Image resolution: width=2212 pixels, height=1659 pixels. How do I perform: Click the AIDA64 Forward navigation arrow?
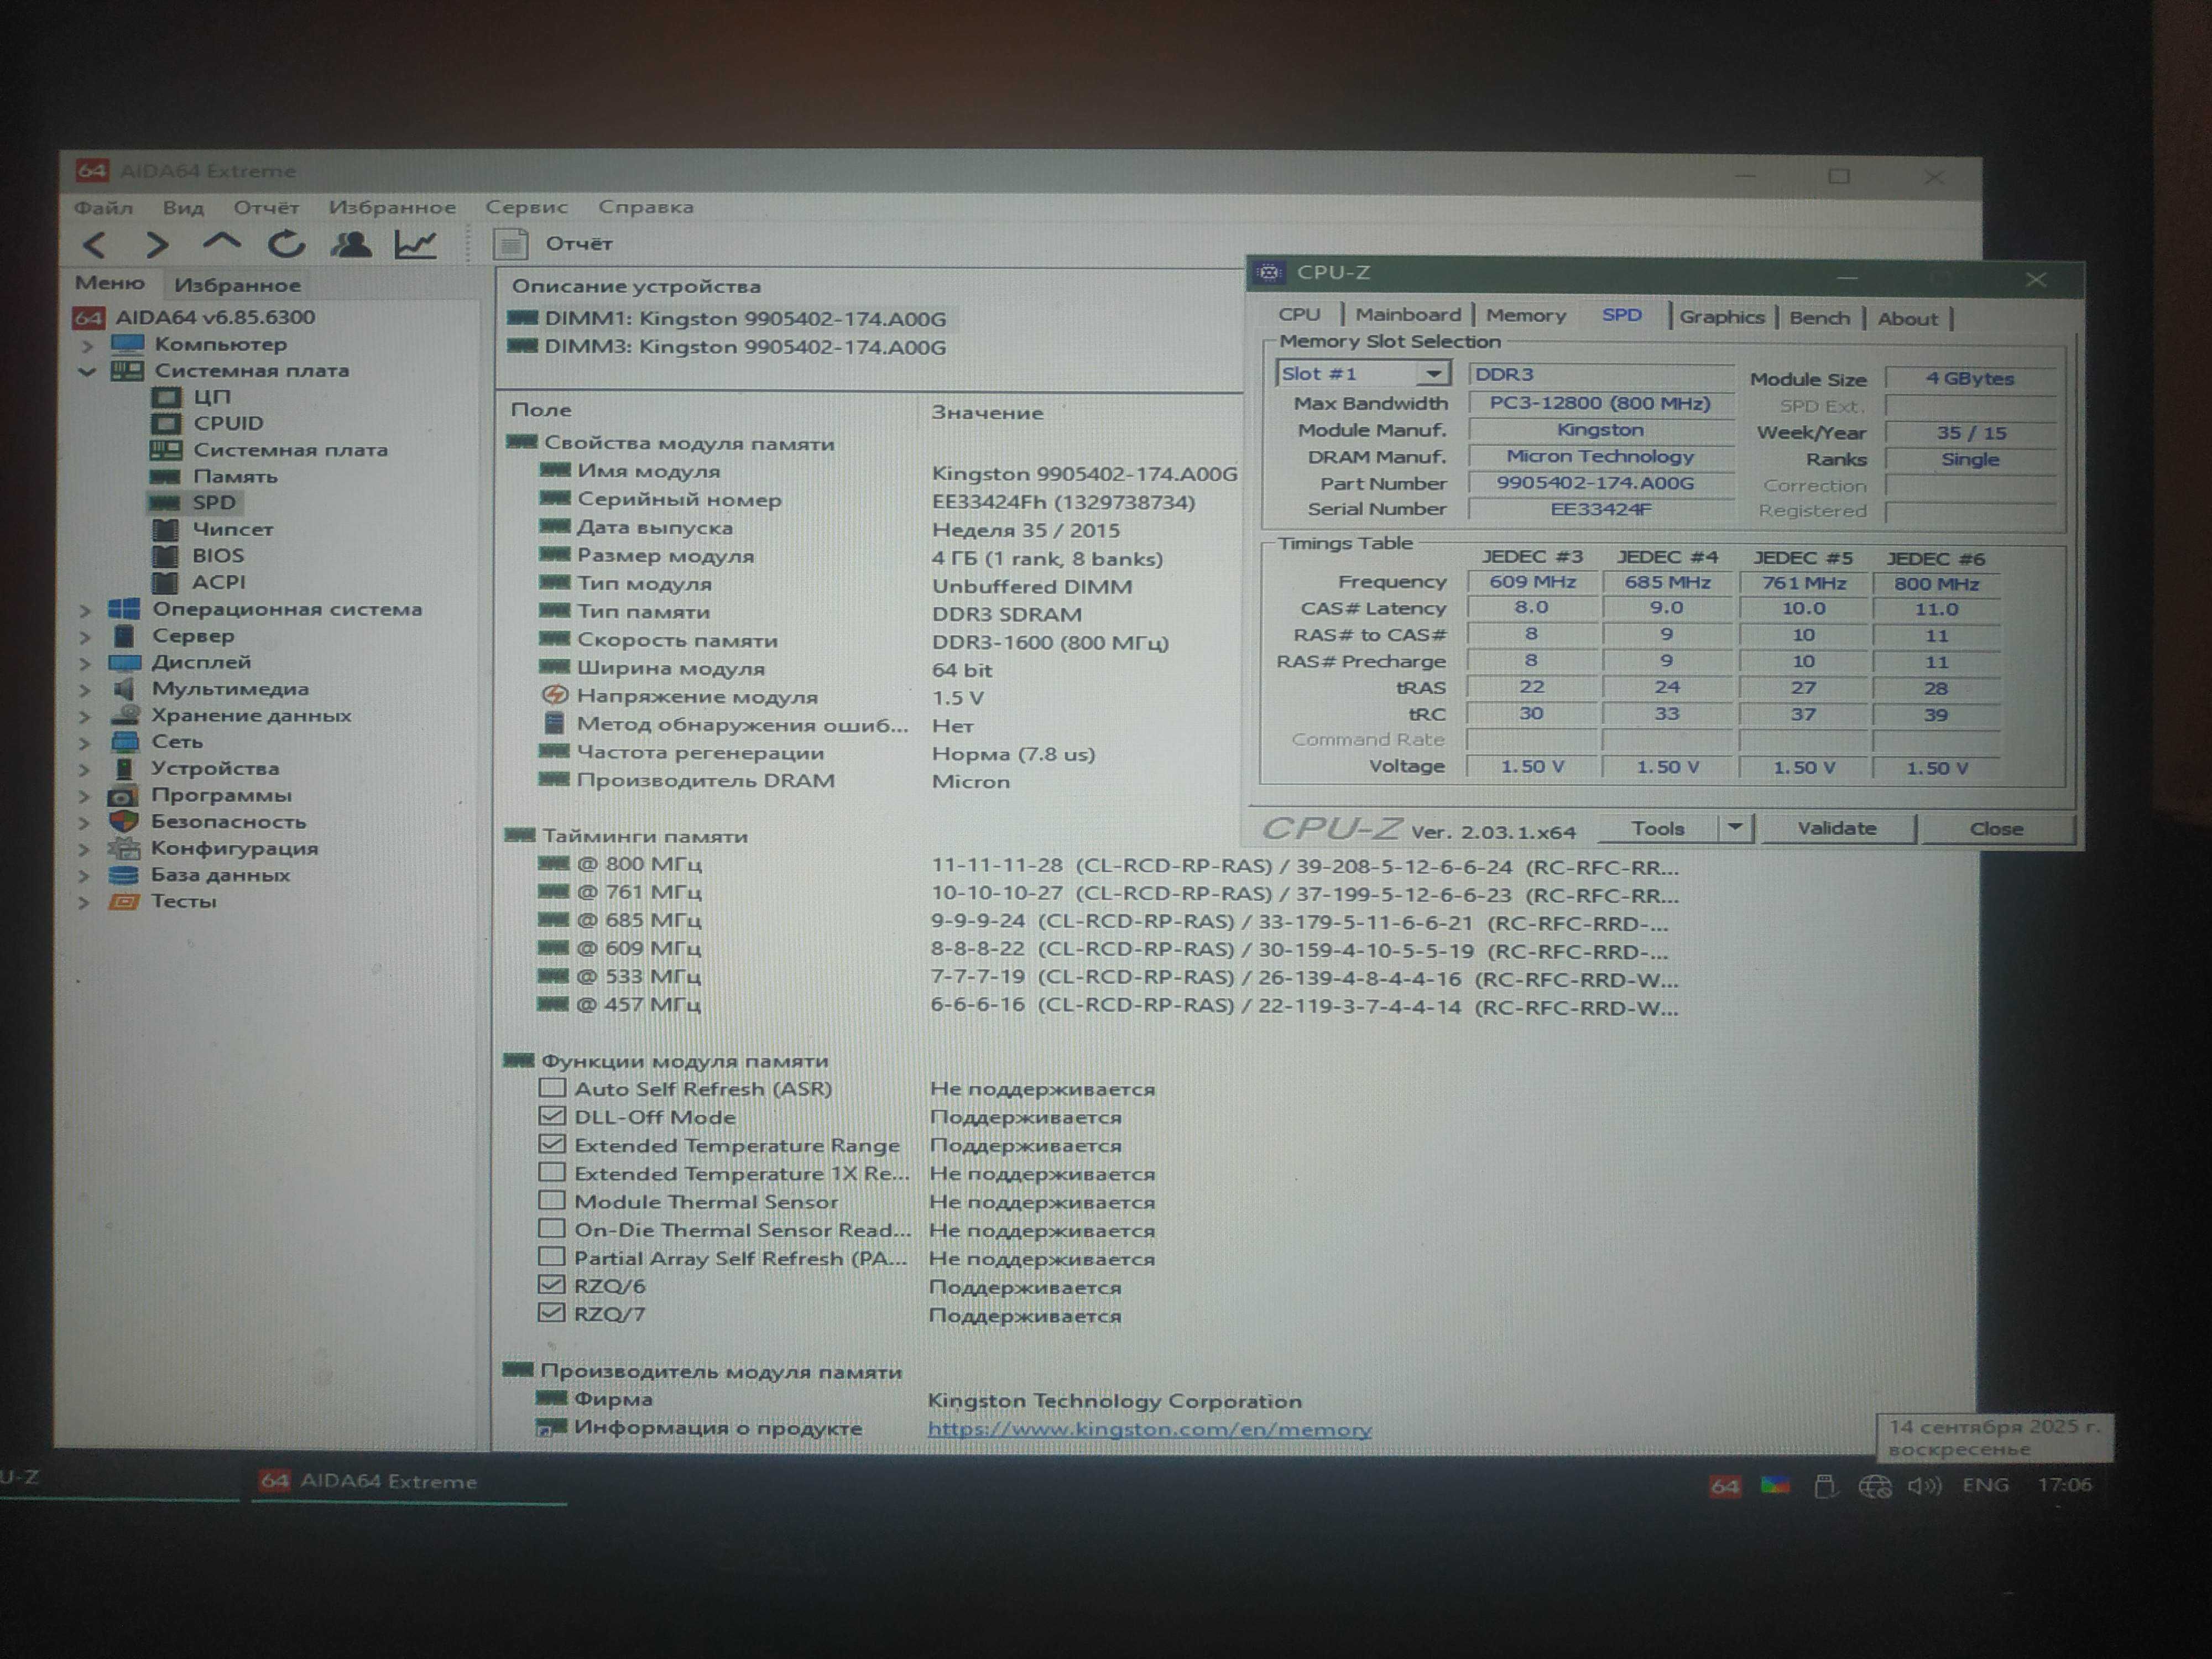(x=156, y=244)
